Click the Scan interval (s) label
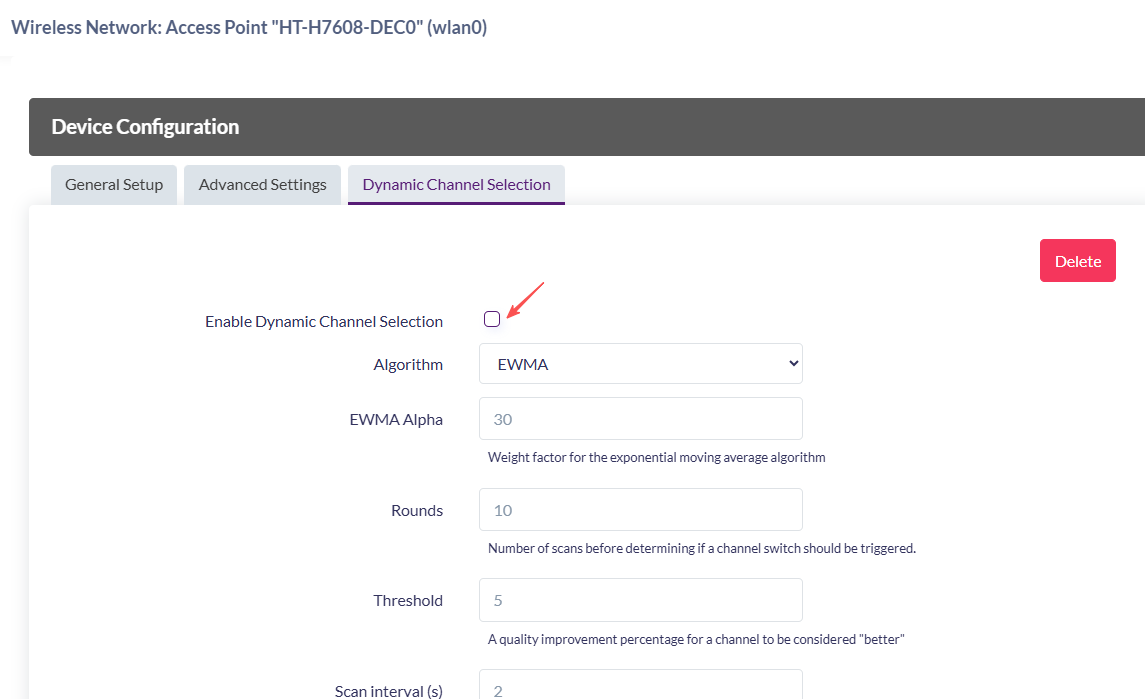 pyautogui.click(x=389, y=691)
